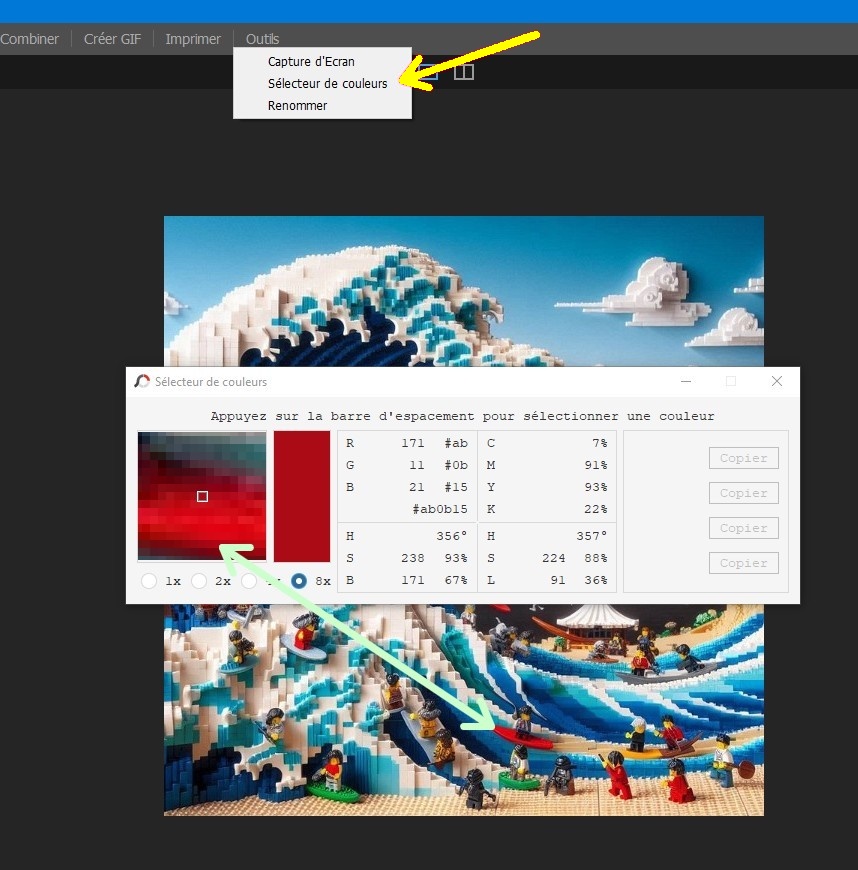Select the 4x zoom radio button
Viewport: 858px width, 870px height.
249,581
